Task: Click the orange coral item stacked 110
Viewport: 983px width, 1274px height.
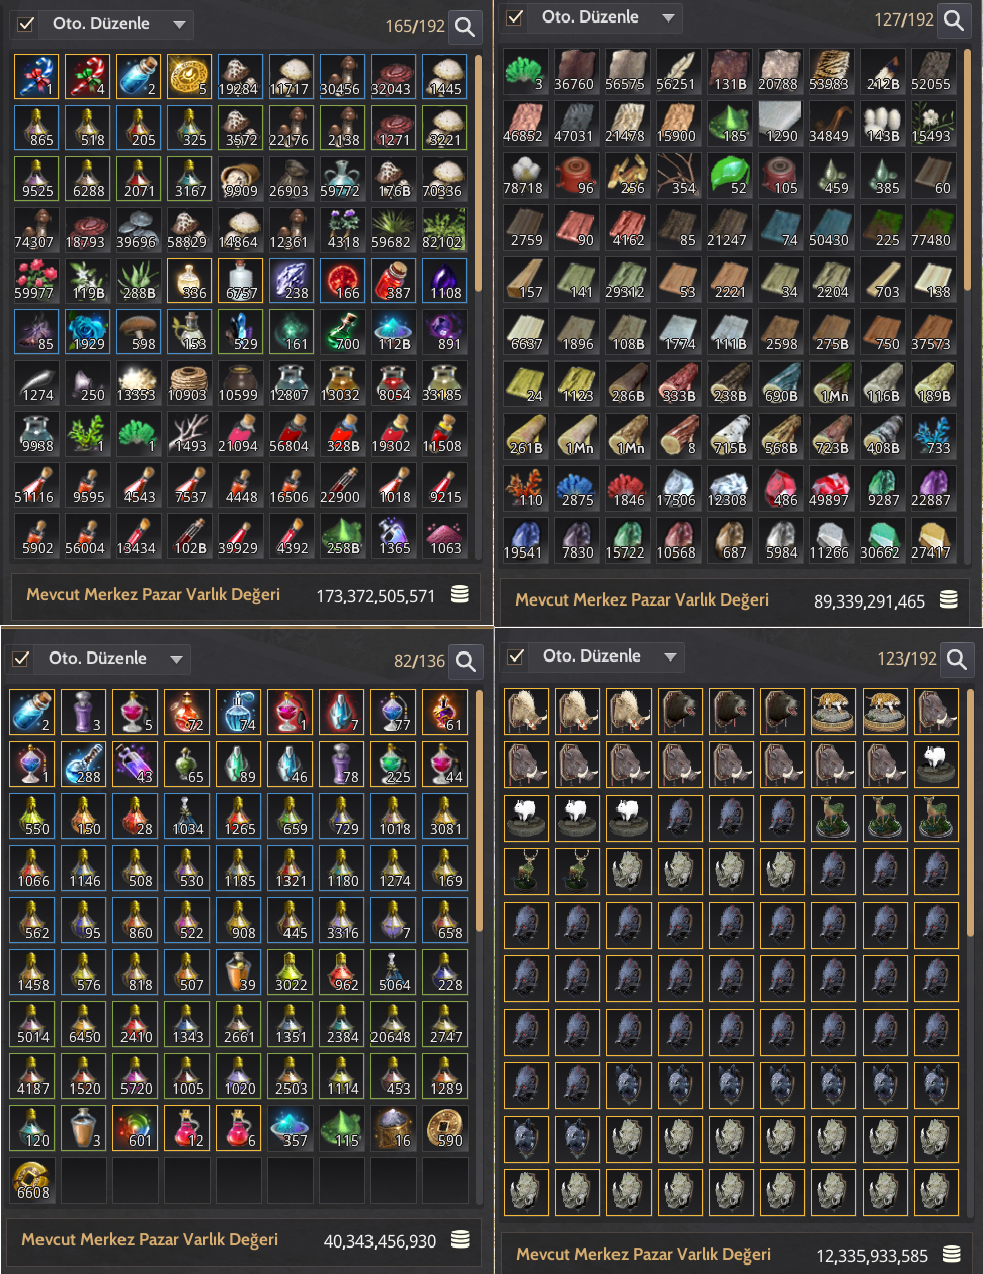Action: tap(526, 488)
